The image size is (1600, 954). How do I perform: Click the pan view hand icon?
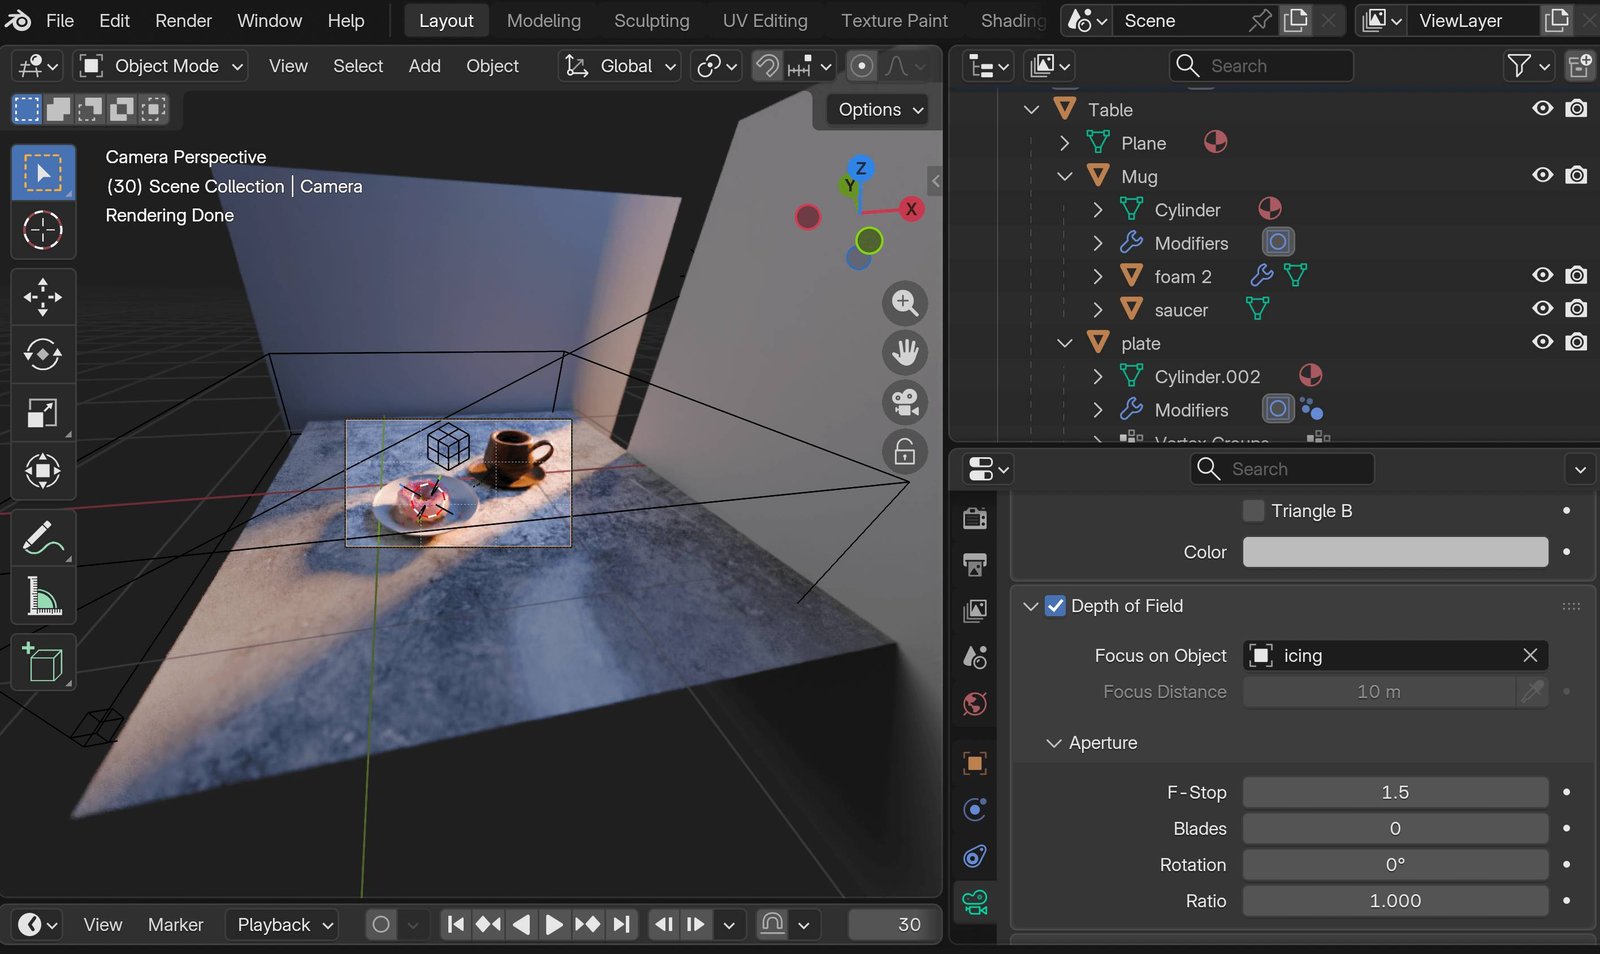905,352
